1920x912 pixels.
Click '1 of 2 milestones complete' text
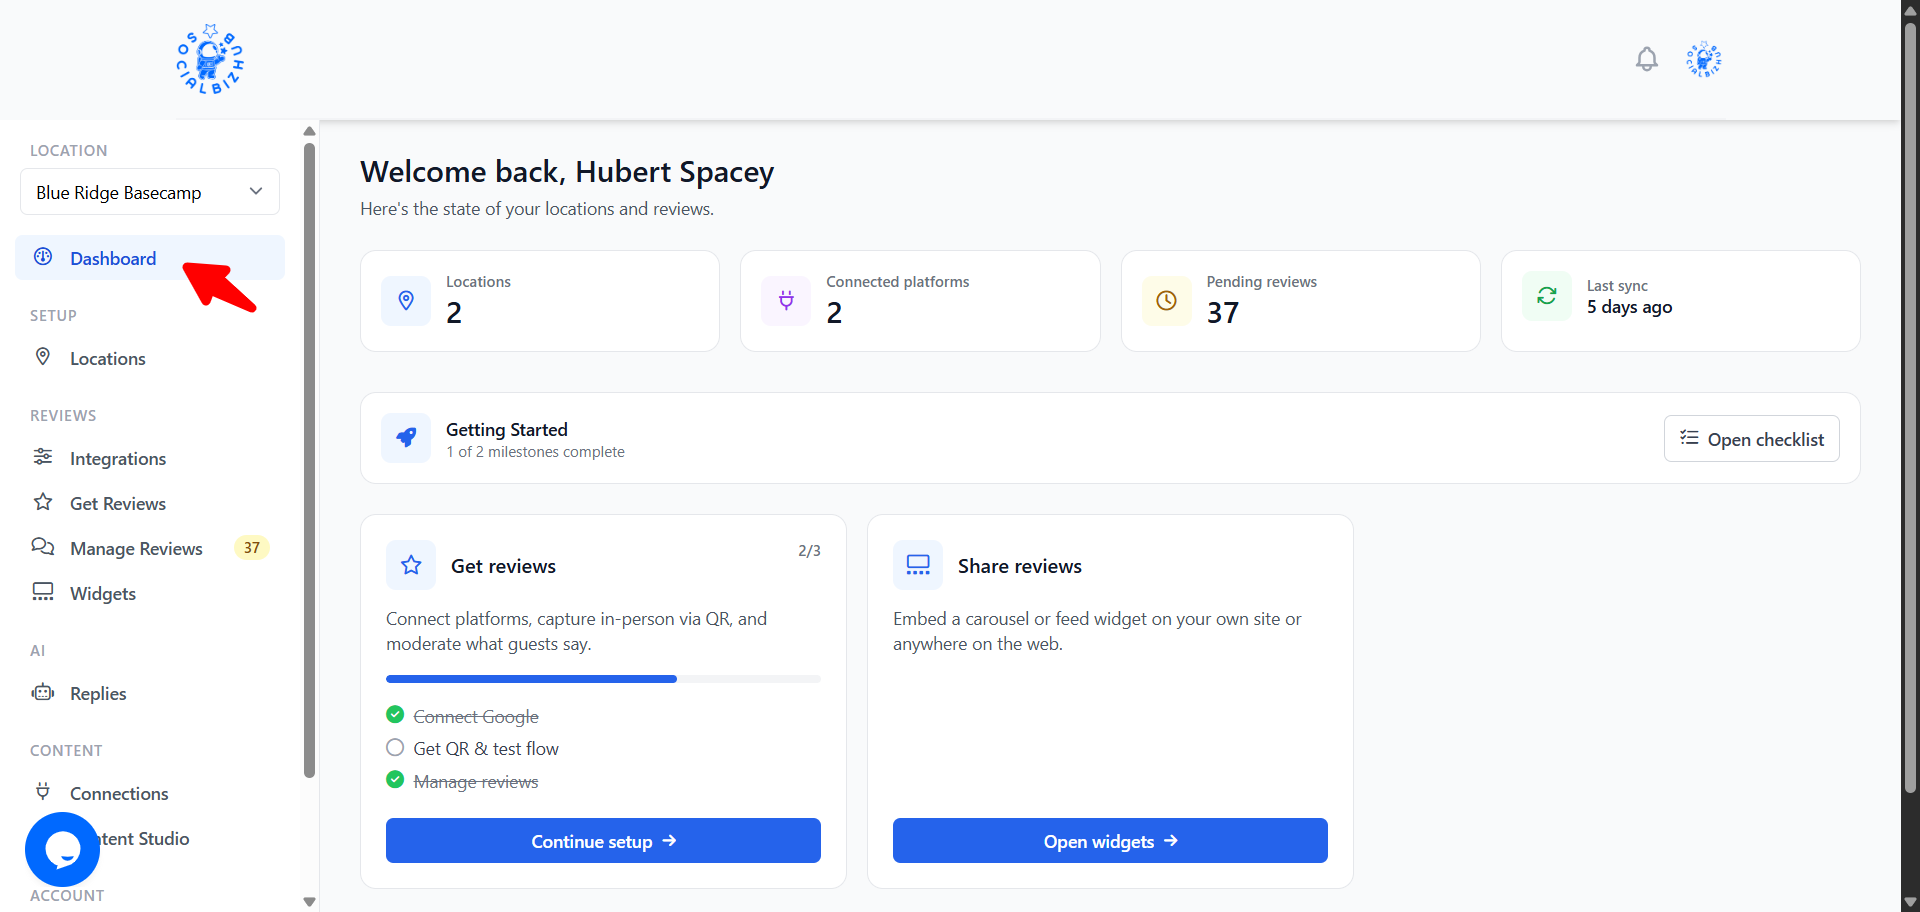coord(535,452)
